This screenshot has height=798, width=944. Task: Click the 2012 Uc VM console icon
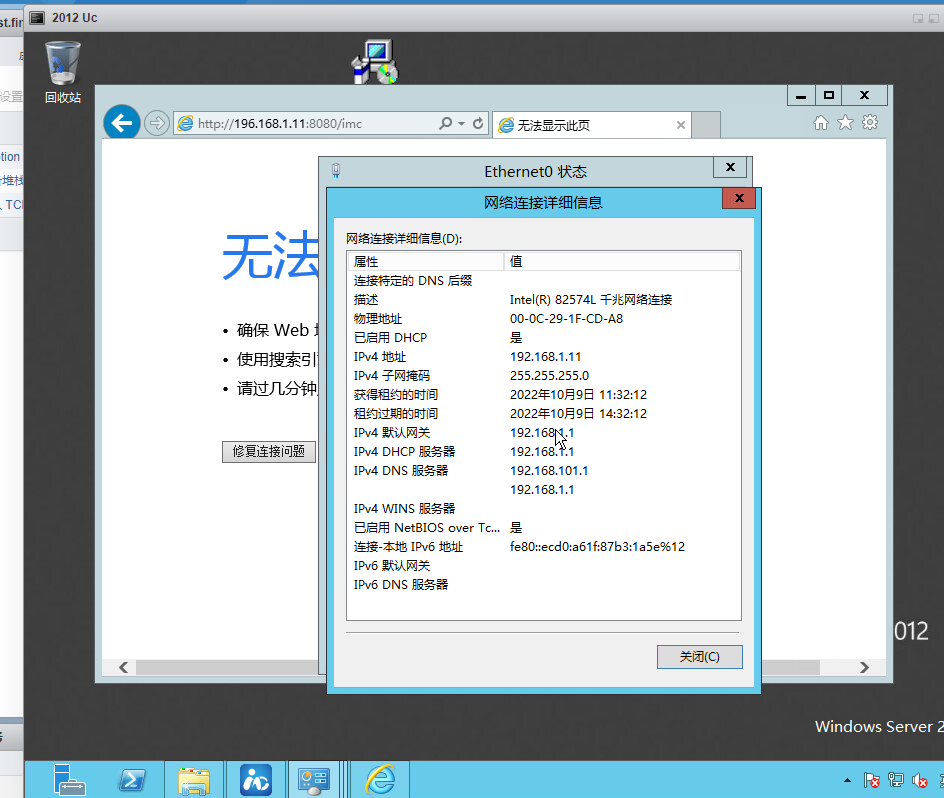37,17
